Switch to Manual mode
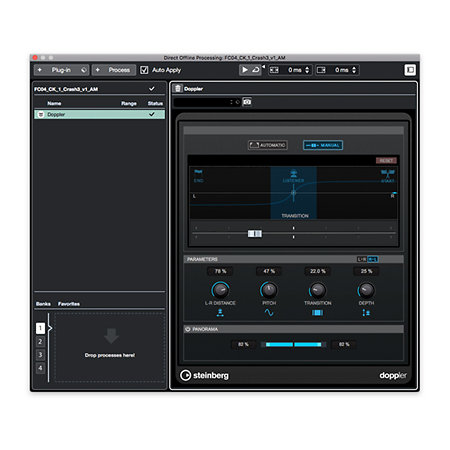This screenshot has height=450, width=450. point(323,145)
